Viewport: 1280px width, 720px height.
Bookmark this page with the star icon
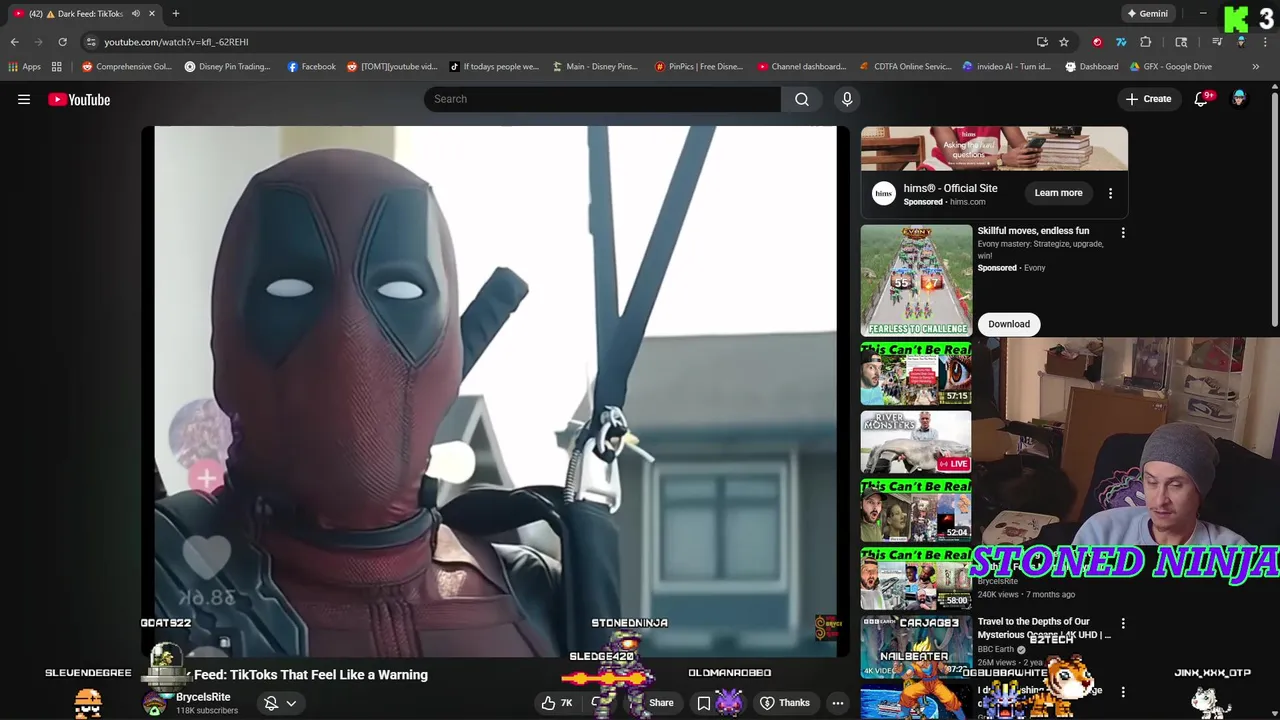pyautogui.click(x=1064, y=42)
